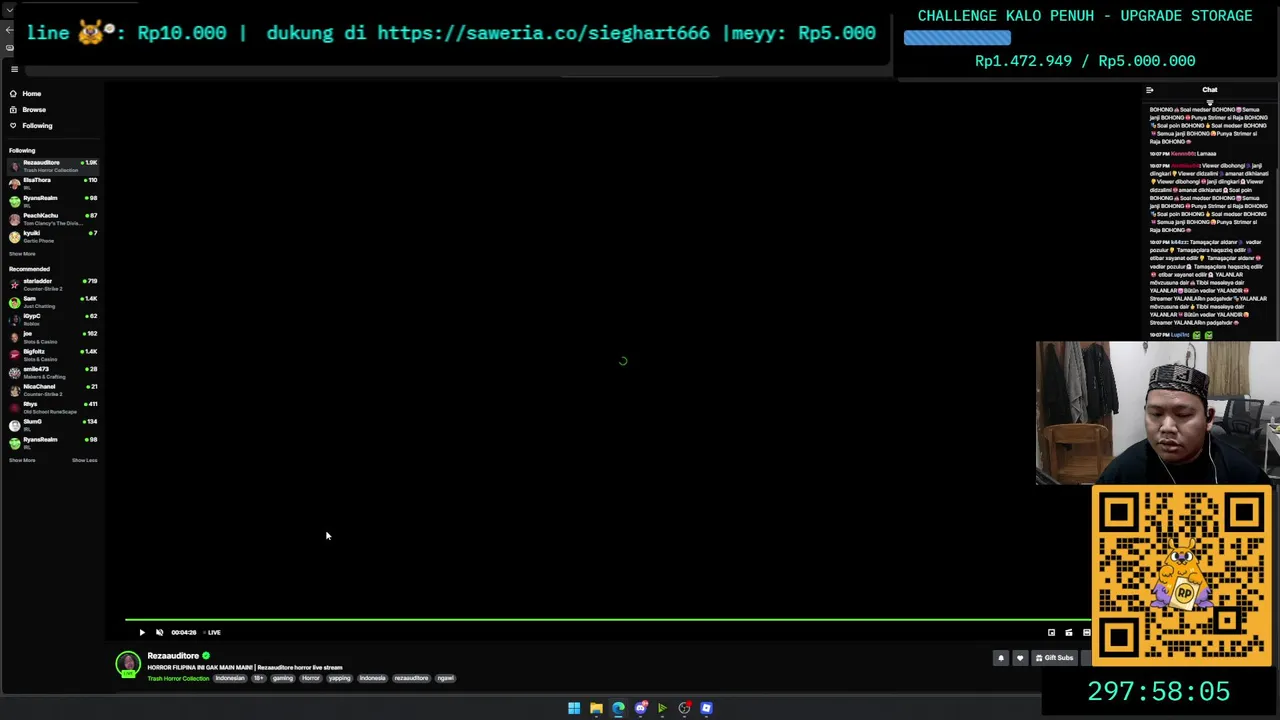
Task: Click the Browse icon in sidebar
Action: [x=13, y=109]
